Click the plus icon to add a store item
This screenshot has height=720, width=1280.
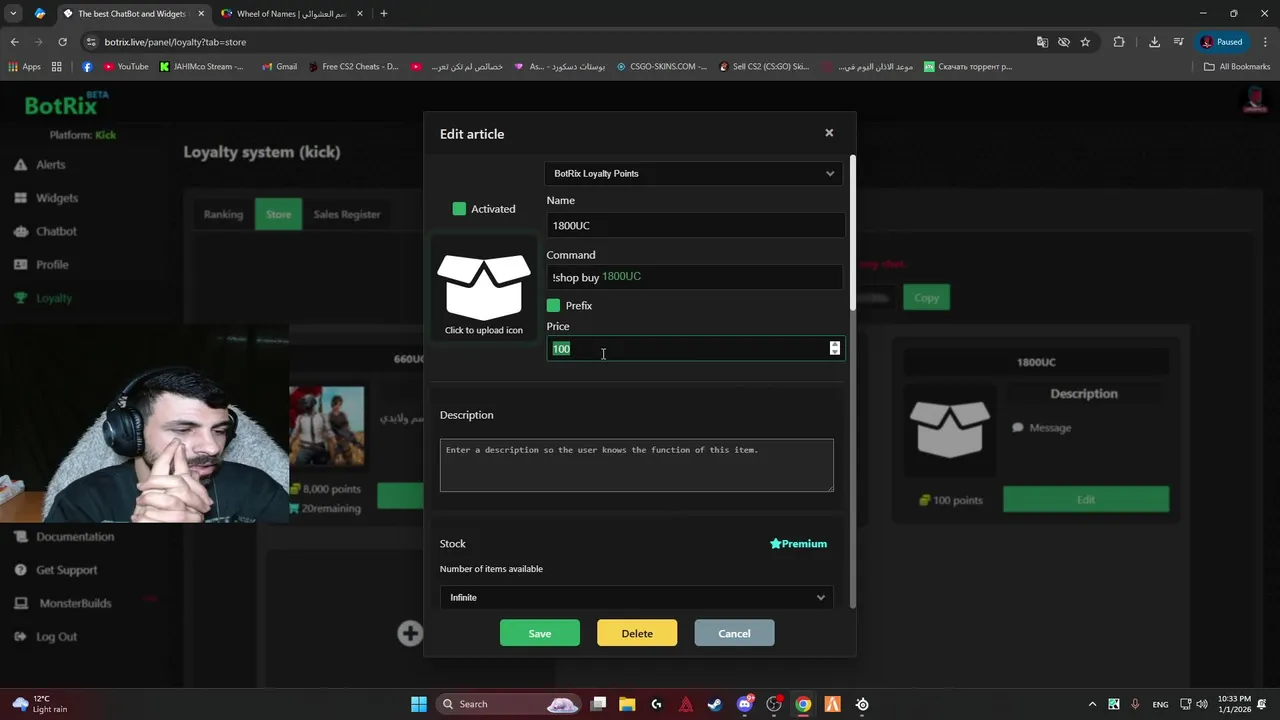[409, 633]
